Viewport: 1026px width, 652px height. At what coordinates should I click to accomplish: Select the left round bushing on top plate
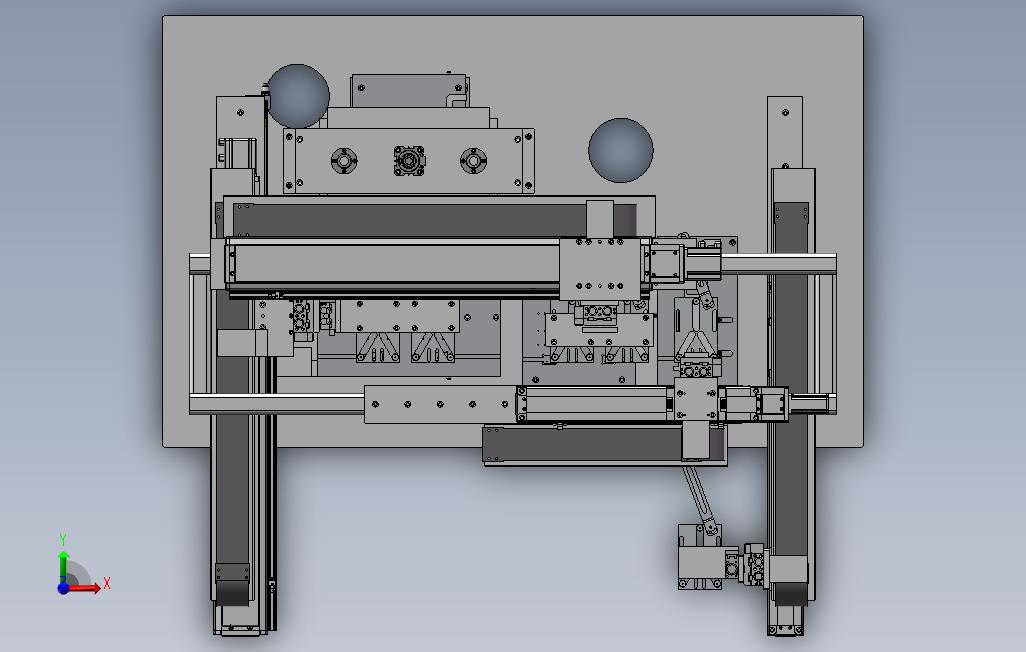344,161
